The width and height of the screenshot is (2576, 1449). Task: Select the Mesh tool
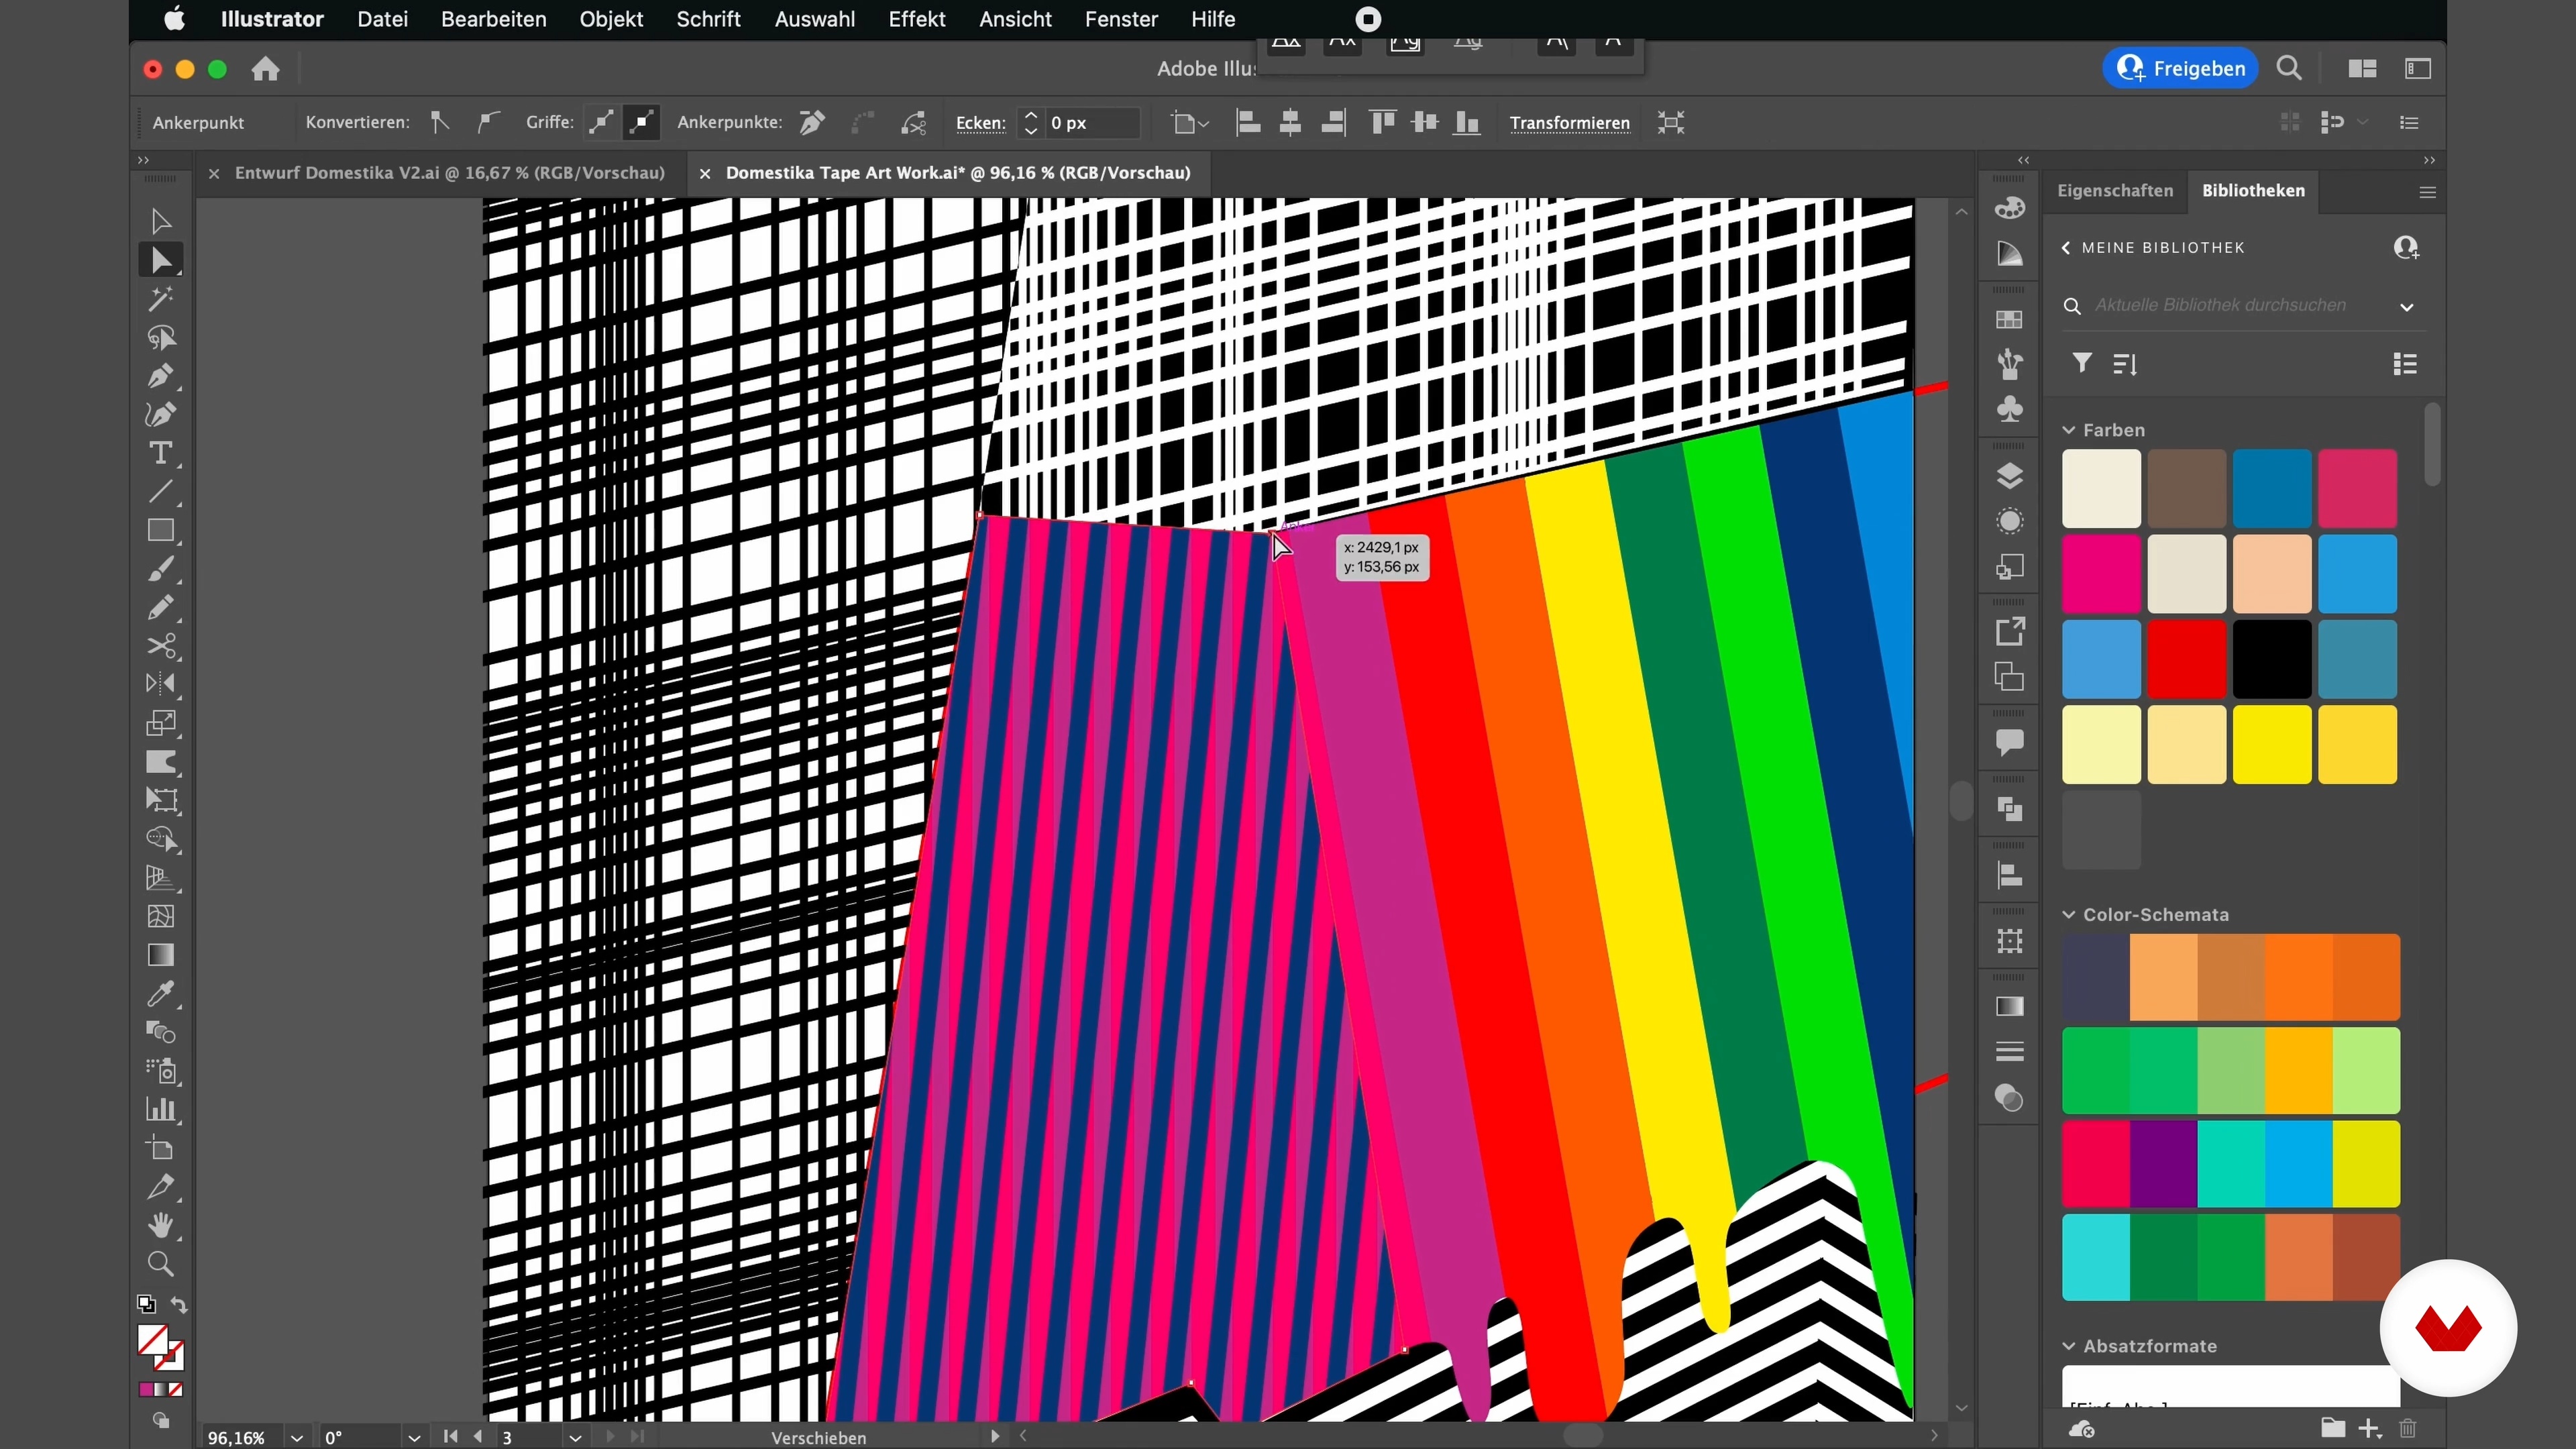click(x=160, y=916)
